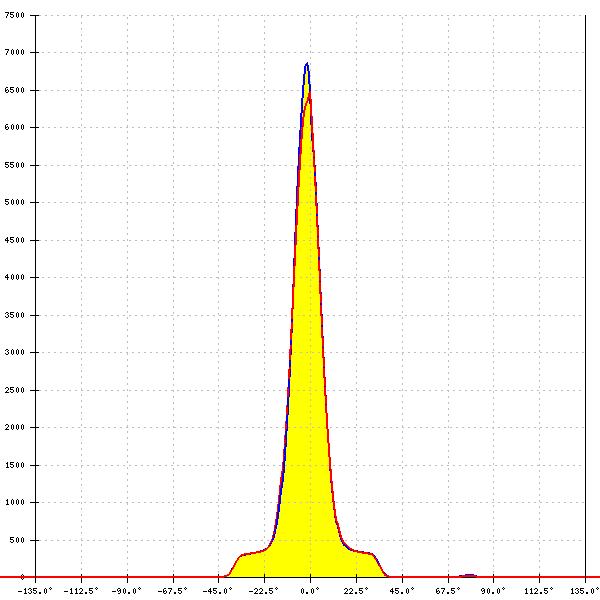
Task: Click the 4000 y-axis label
Action: [x=15, y=277]
